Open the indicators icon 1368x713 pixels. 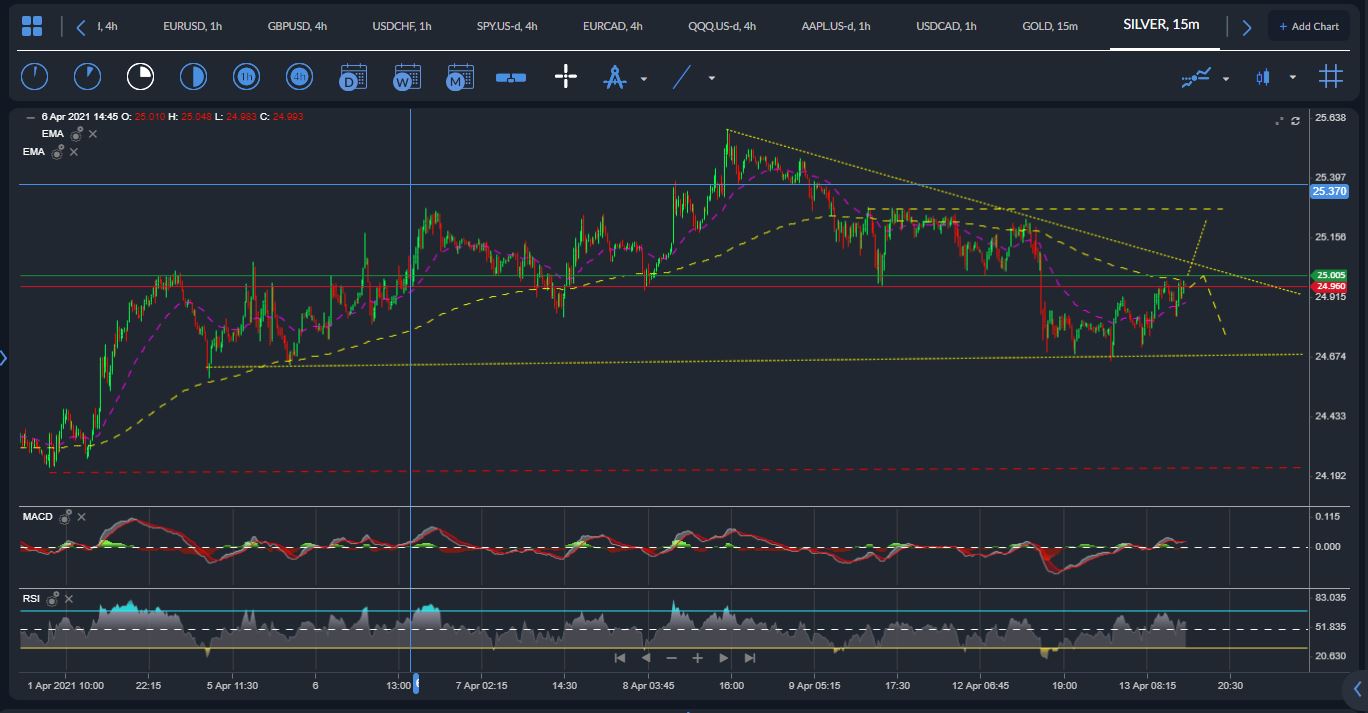[x=1196, y=77]
